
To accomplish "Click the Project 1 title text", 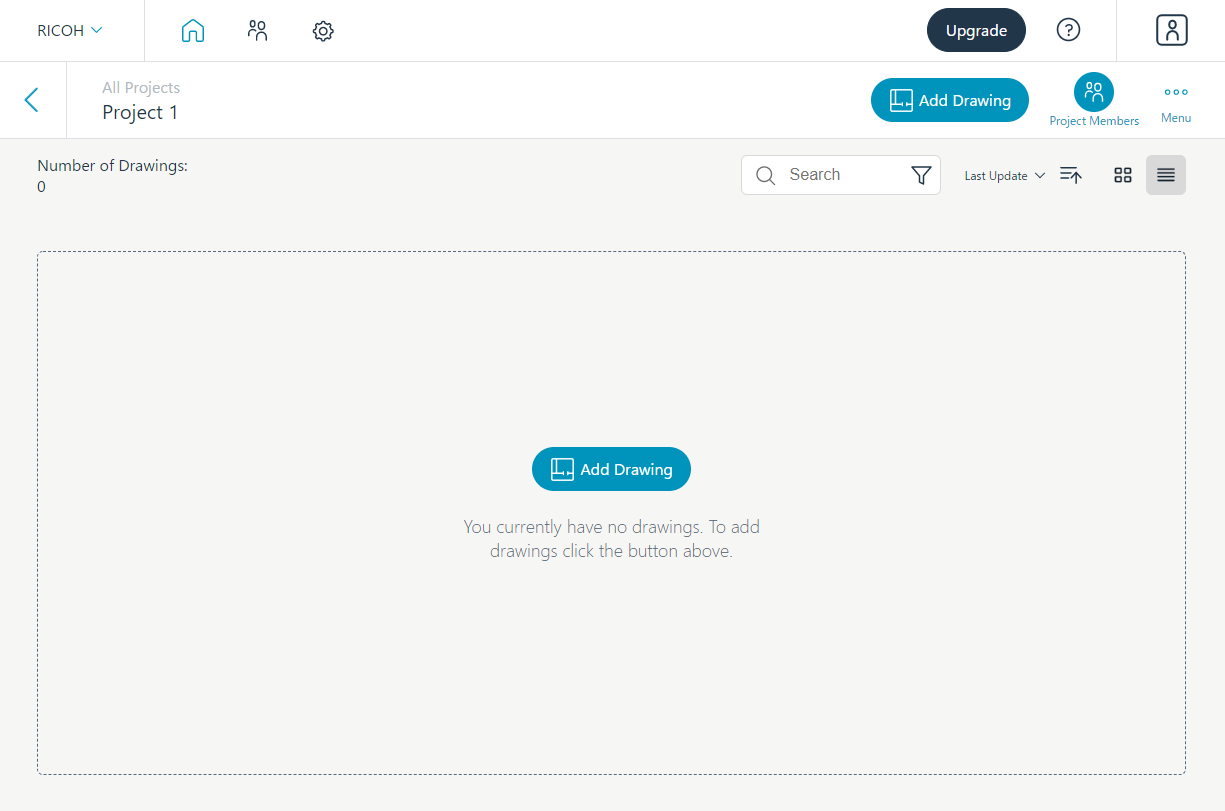I will pyautogui.click(x=140, y=112).
